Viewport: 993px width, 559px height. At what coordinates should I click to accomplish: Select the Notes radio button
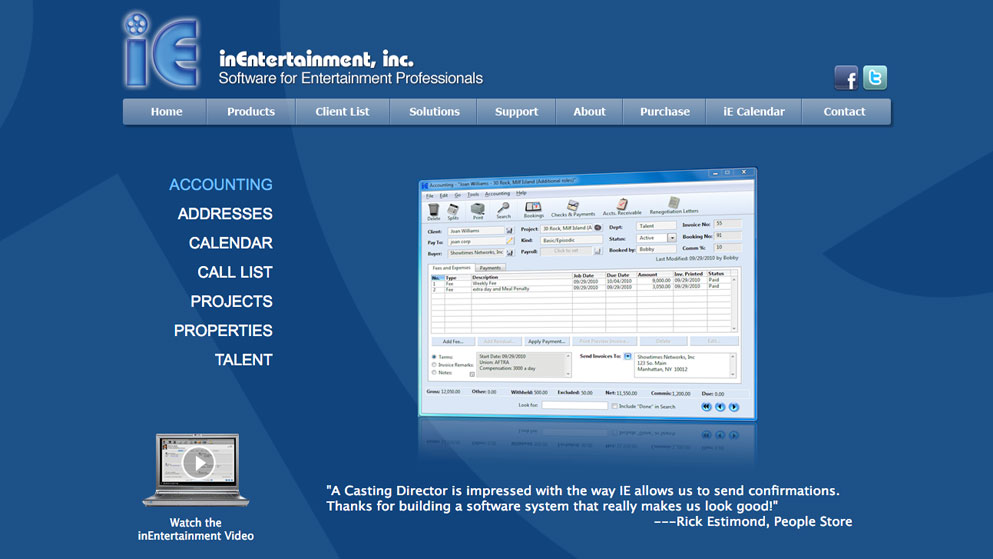coord(434,372)
